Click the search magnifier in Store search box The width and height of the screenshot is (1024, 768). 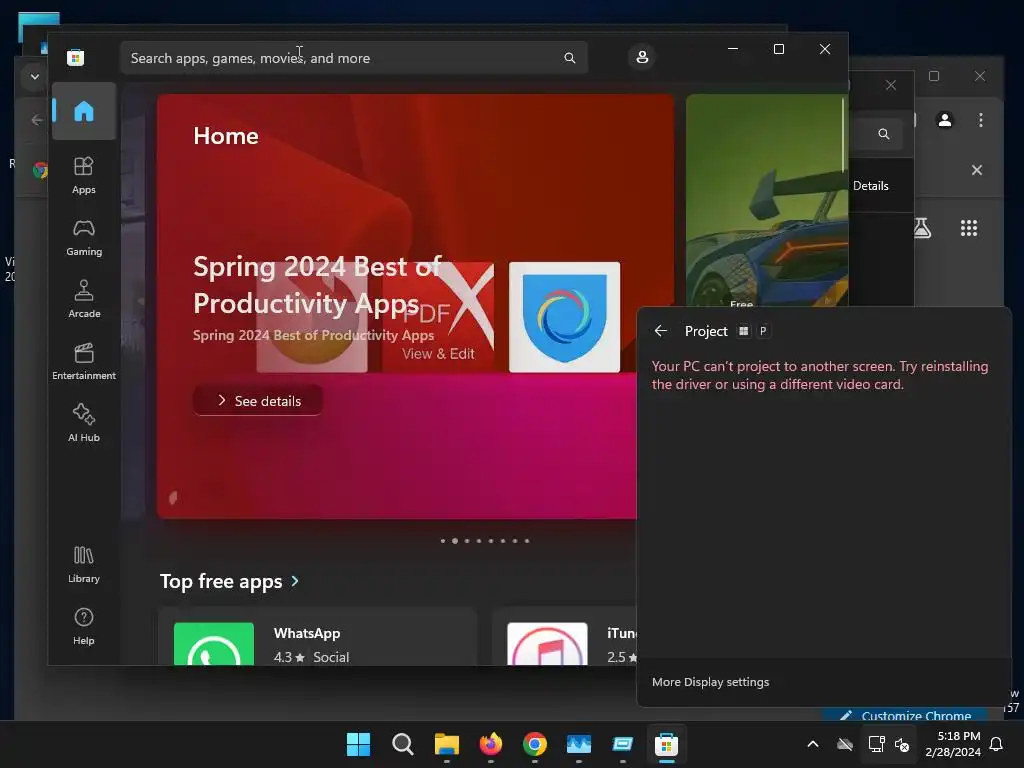569,58
